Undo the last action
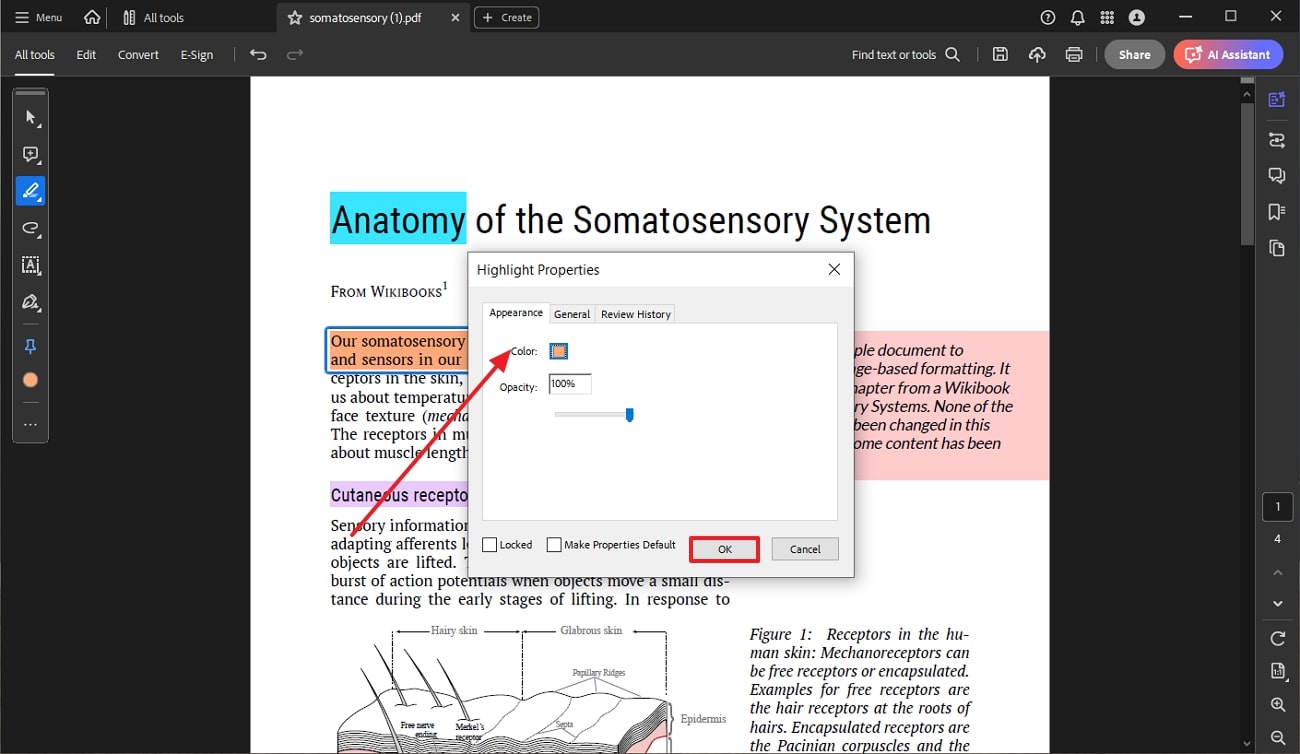This screenshot has width=1300, height=754. [258, 55]
